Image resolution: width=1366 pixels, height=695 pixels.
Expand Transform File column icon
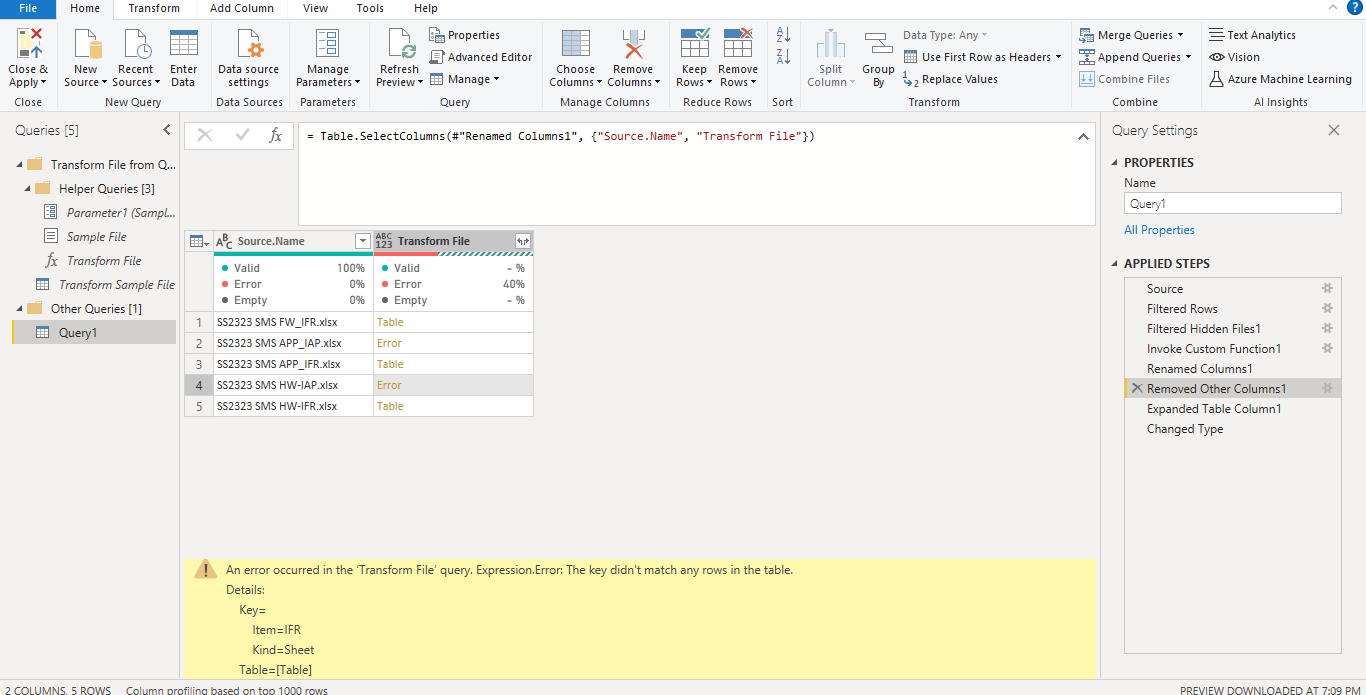click(522, 241)
